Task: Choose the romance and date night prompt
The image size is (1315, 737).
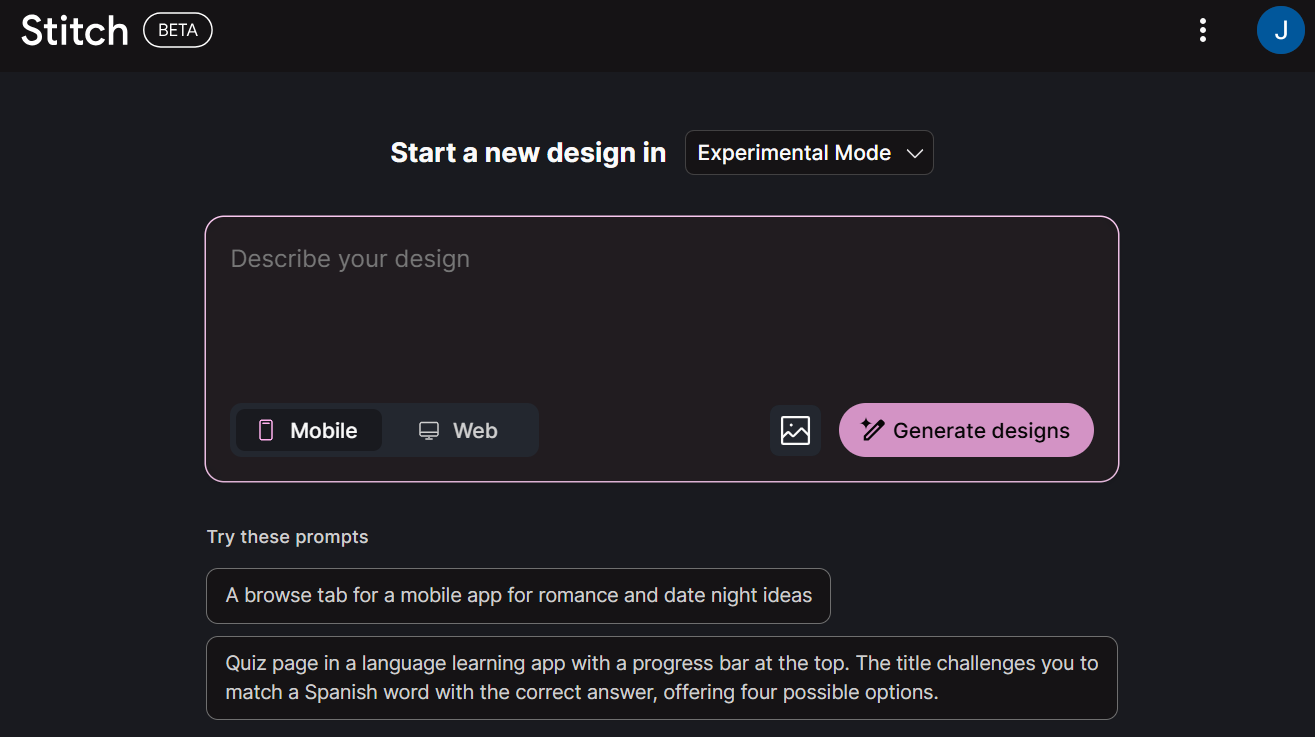Action: click(x=518, y=596)
